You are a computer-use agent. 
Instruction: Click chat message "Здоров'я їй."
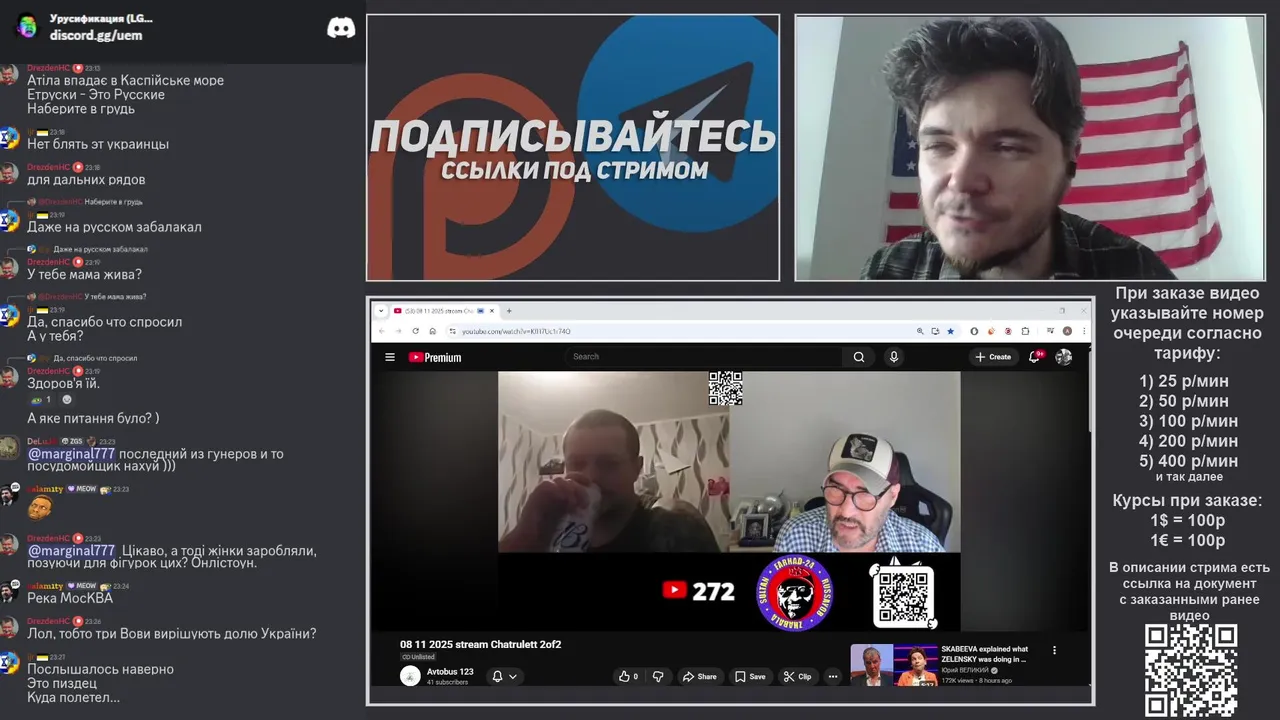point(64,383)
